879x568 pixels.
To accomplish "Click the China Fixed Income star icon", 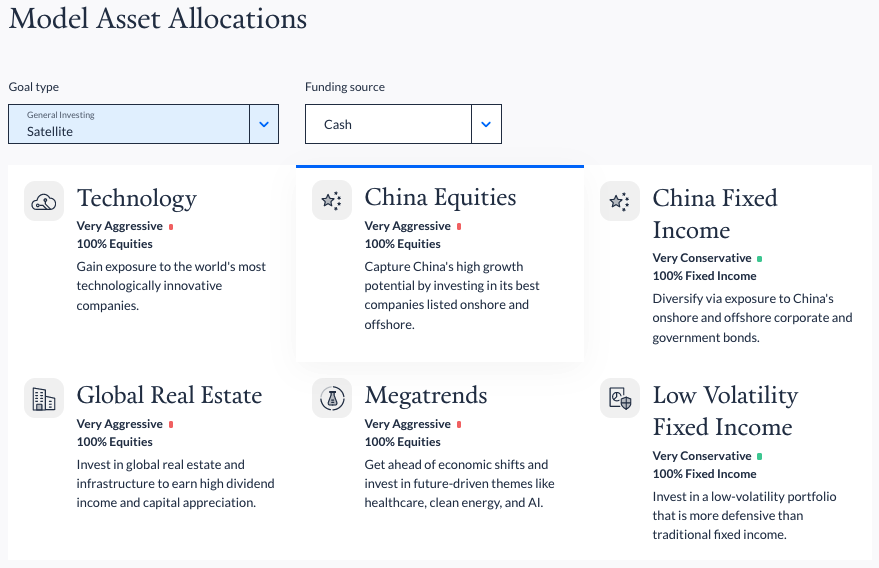I will pyautogui.click(x=620, y=201).
